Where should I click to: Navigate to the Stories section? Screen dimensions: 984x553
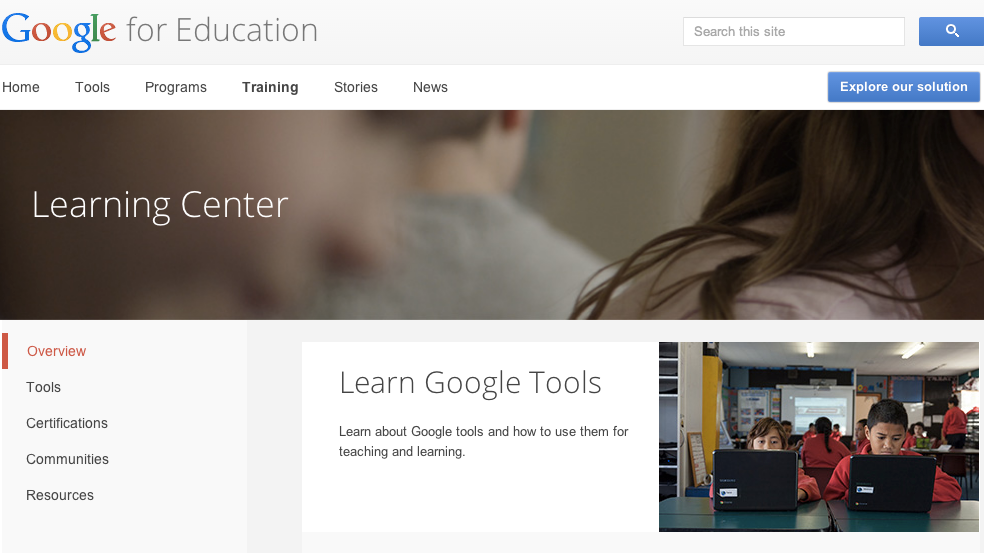[356, 87]
